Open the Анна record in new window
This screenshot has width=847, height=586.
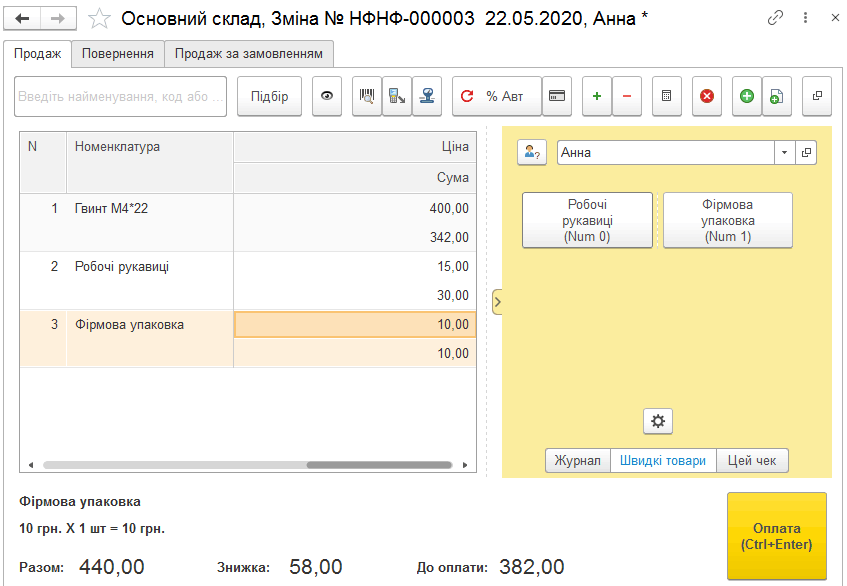pyautogui.click(x=806, y=152)
